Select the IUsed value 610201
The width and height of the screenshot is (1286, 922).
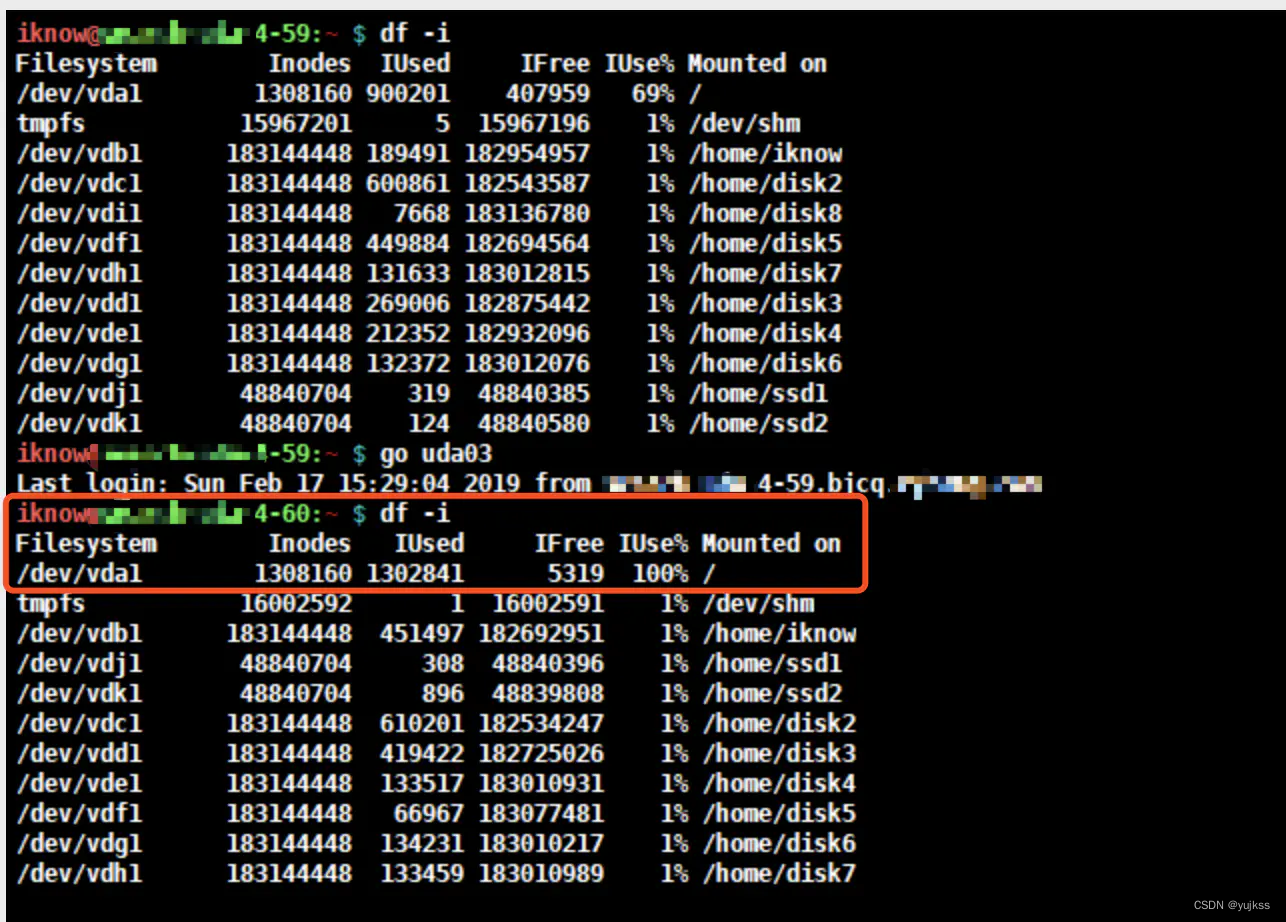click(422, 724)
